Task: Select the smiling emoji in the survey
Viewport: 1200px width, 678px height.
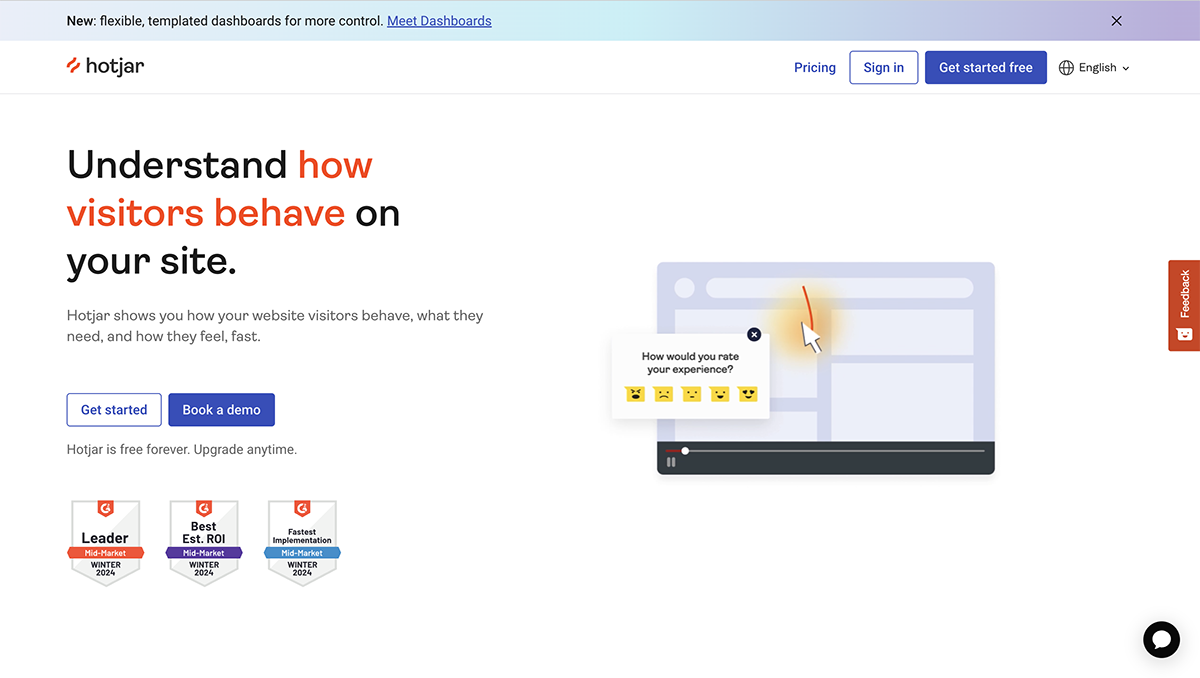Action: tap(720, 394)
